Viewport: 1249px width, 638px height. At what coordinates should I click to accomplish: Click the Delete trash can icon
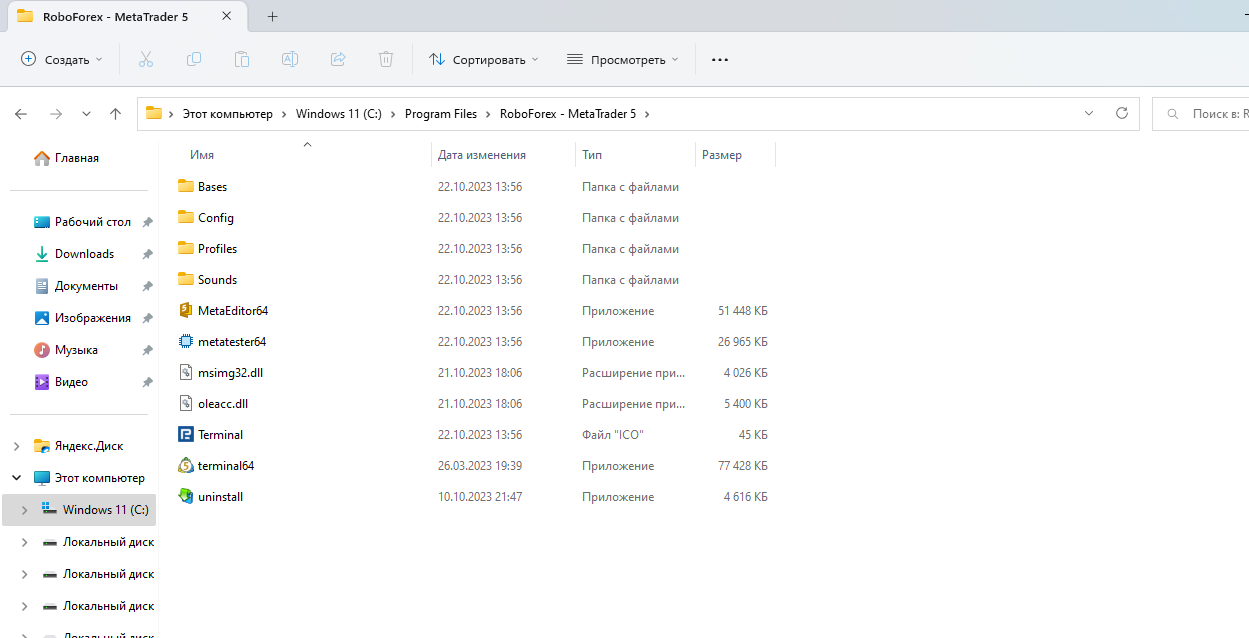pos(386,59)
